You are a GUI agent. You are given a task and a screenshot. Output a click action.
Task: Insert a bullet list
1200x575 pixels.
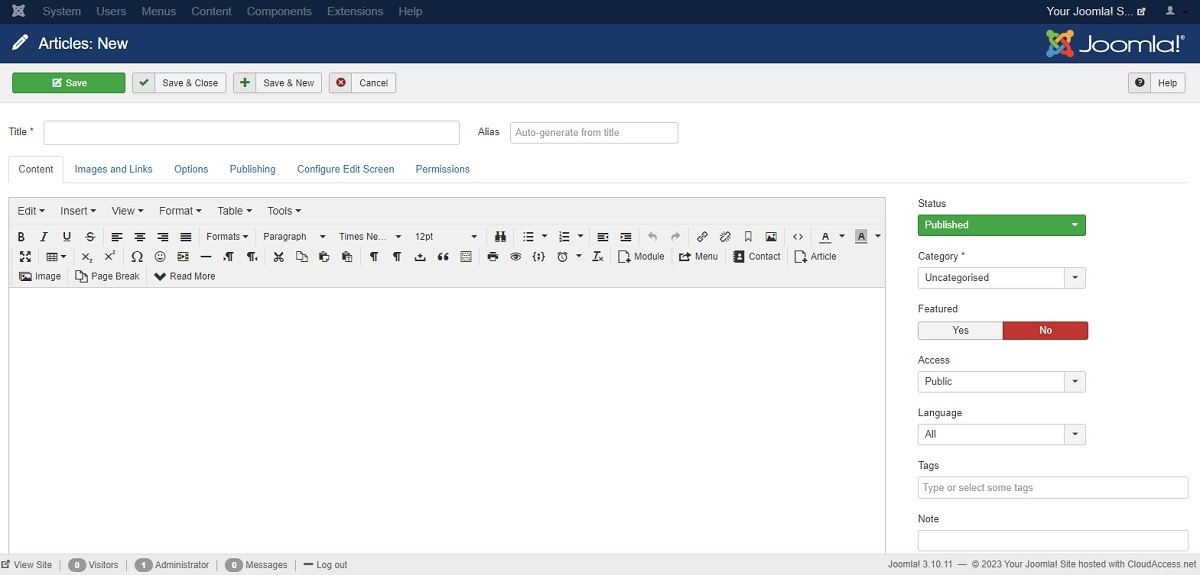tap(529, 237)
